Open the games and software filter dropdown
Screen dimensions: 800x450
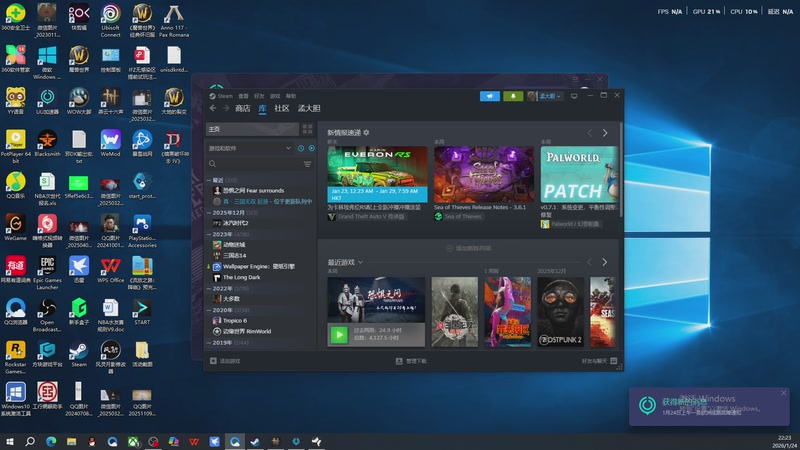pos(249,148)
